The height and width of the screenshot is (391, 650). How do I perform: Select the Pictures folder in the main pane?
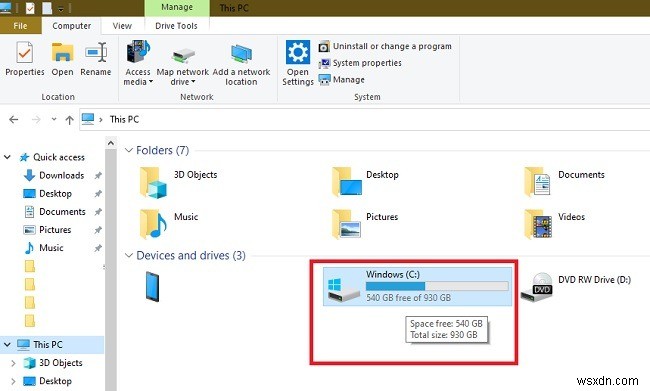(x=365, y=224)
